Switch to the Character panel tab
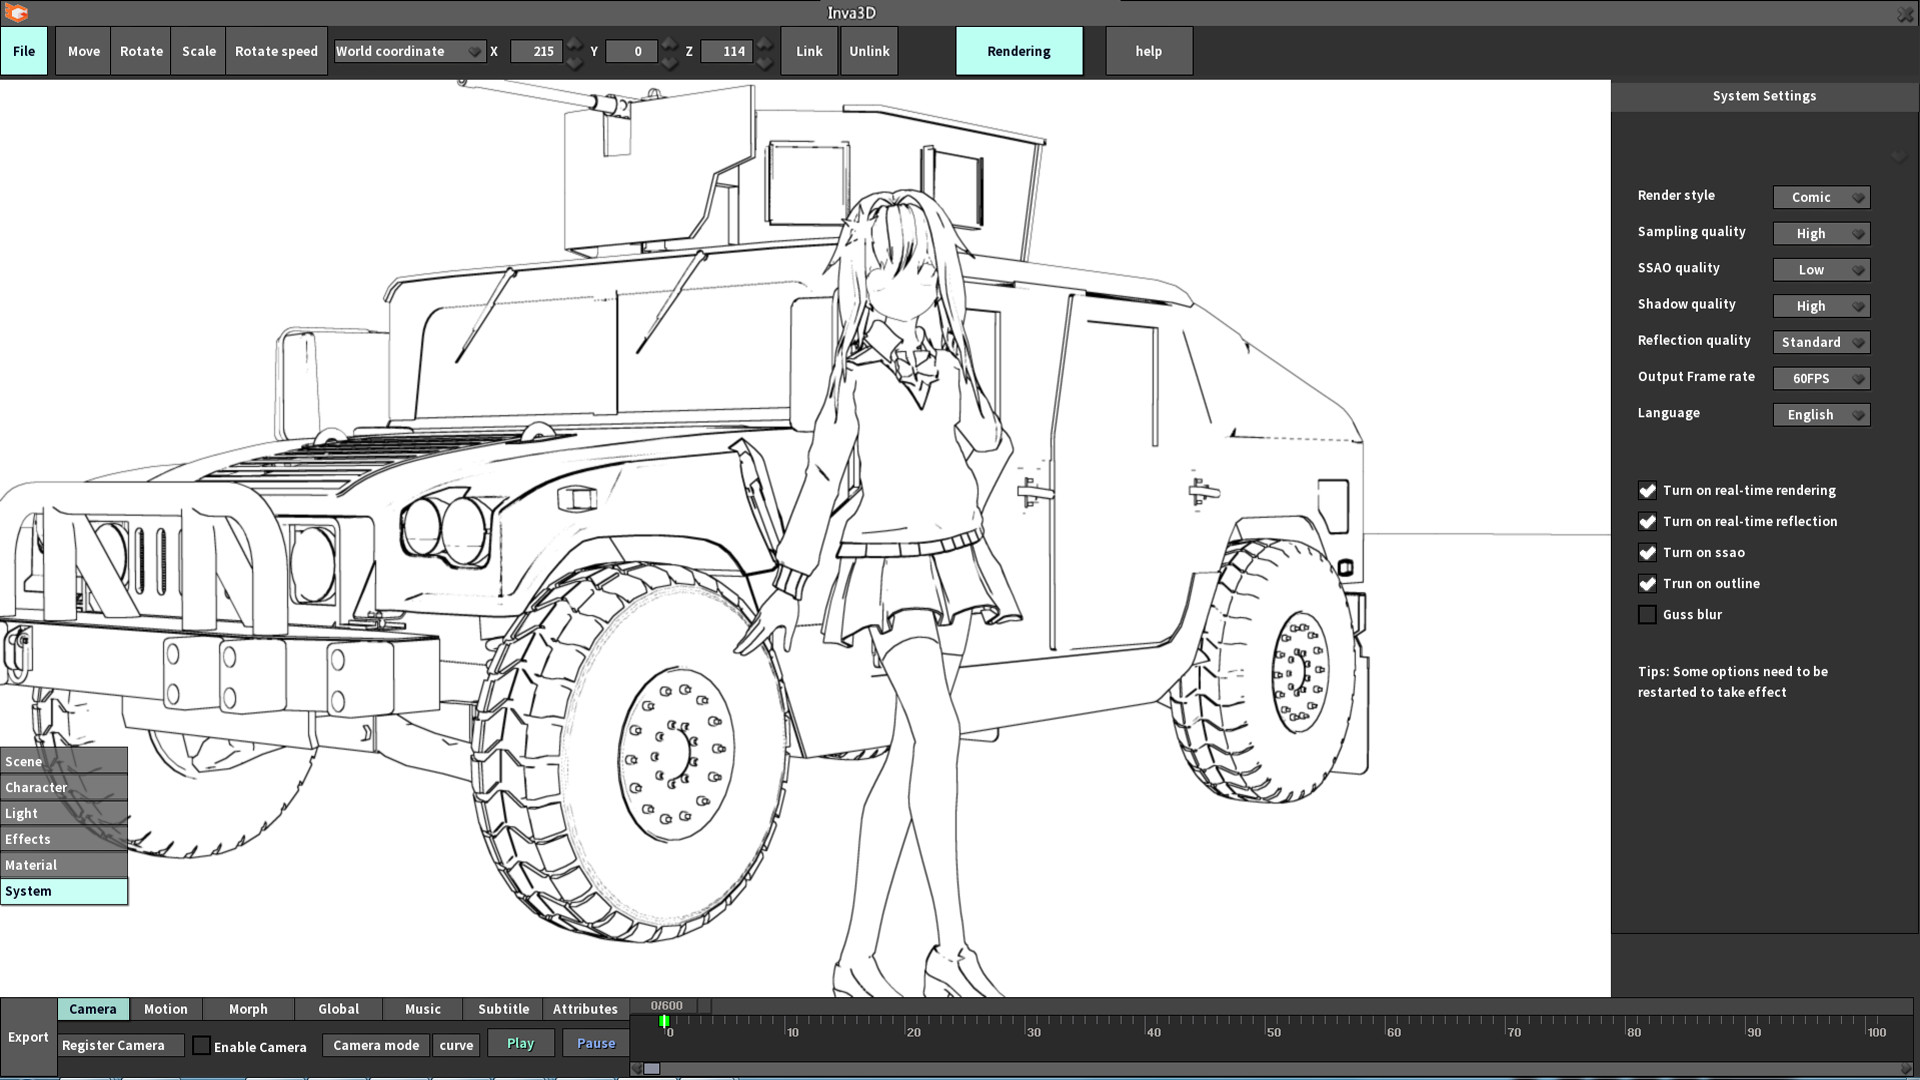This screenshot has height=1080, width=1920. 64,787
